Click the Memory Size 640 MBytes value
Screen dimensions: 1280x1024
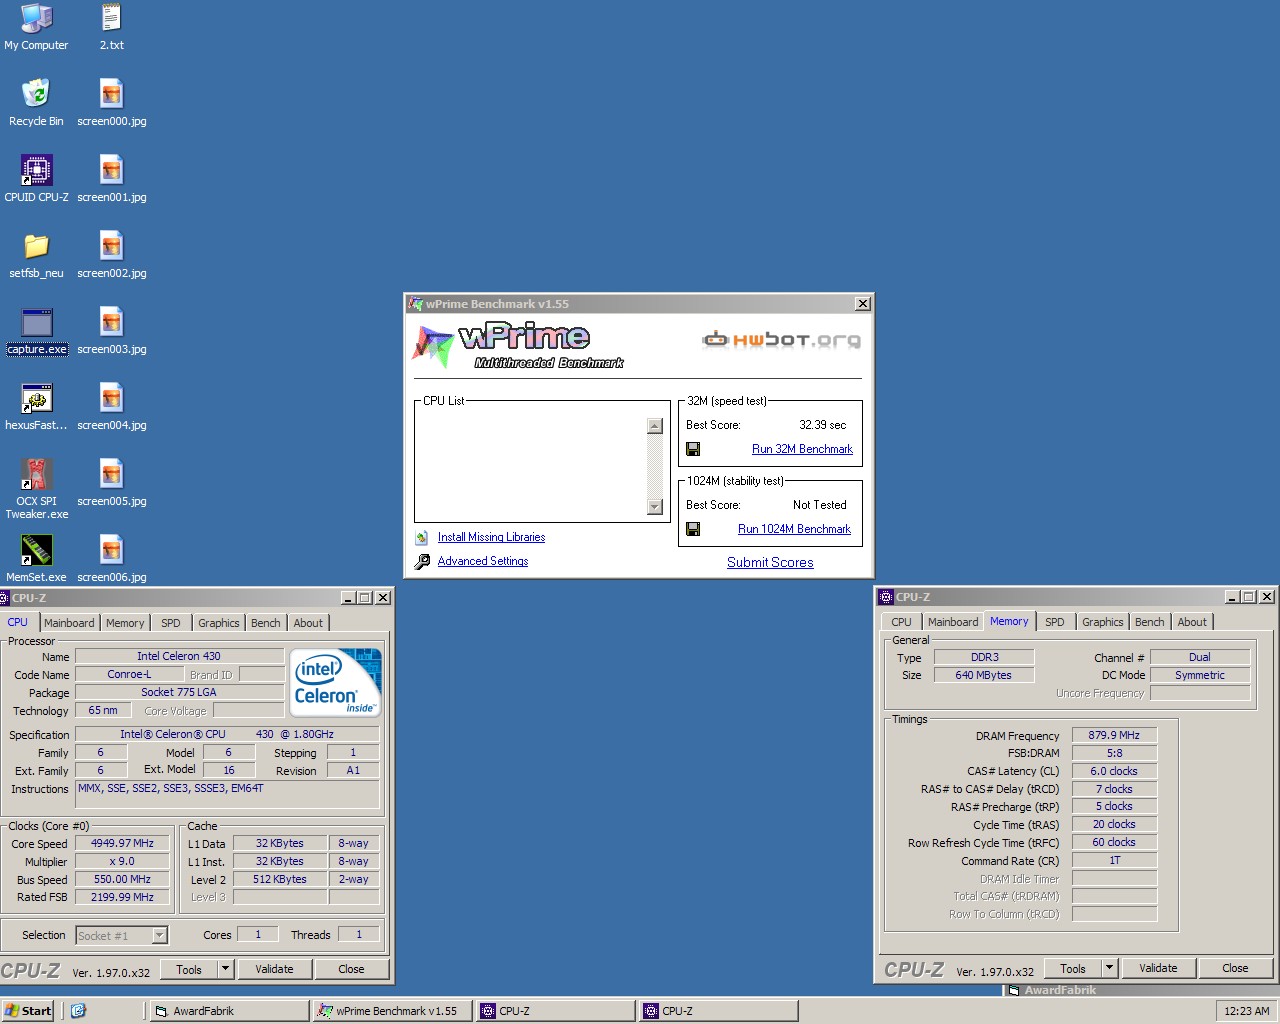(x=984, y=675)
